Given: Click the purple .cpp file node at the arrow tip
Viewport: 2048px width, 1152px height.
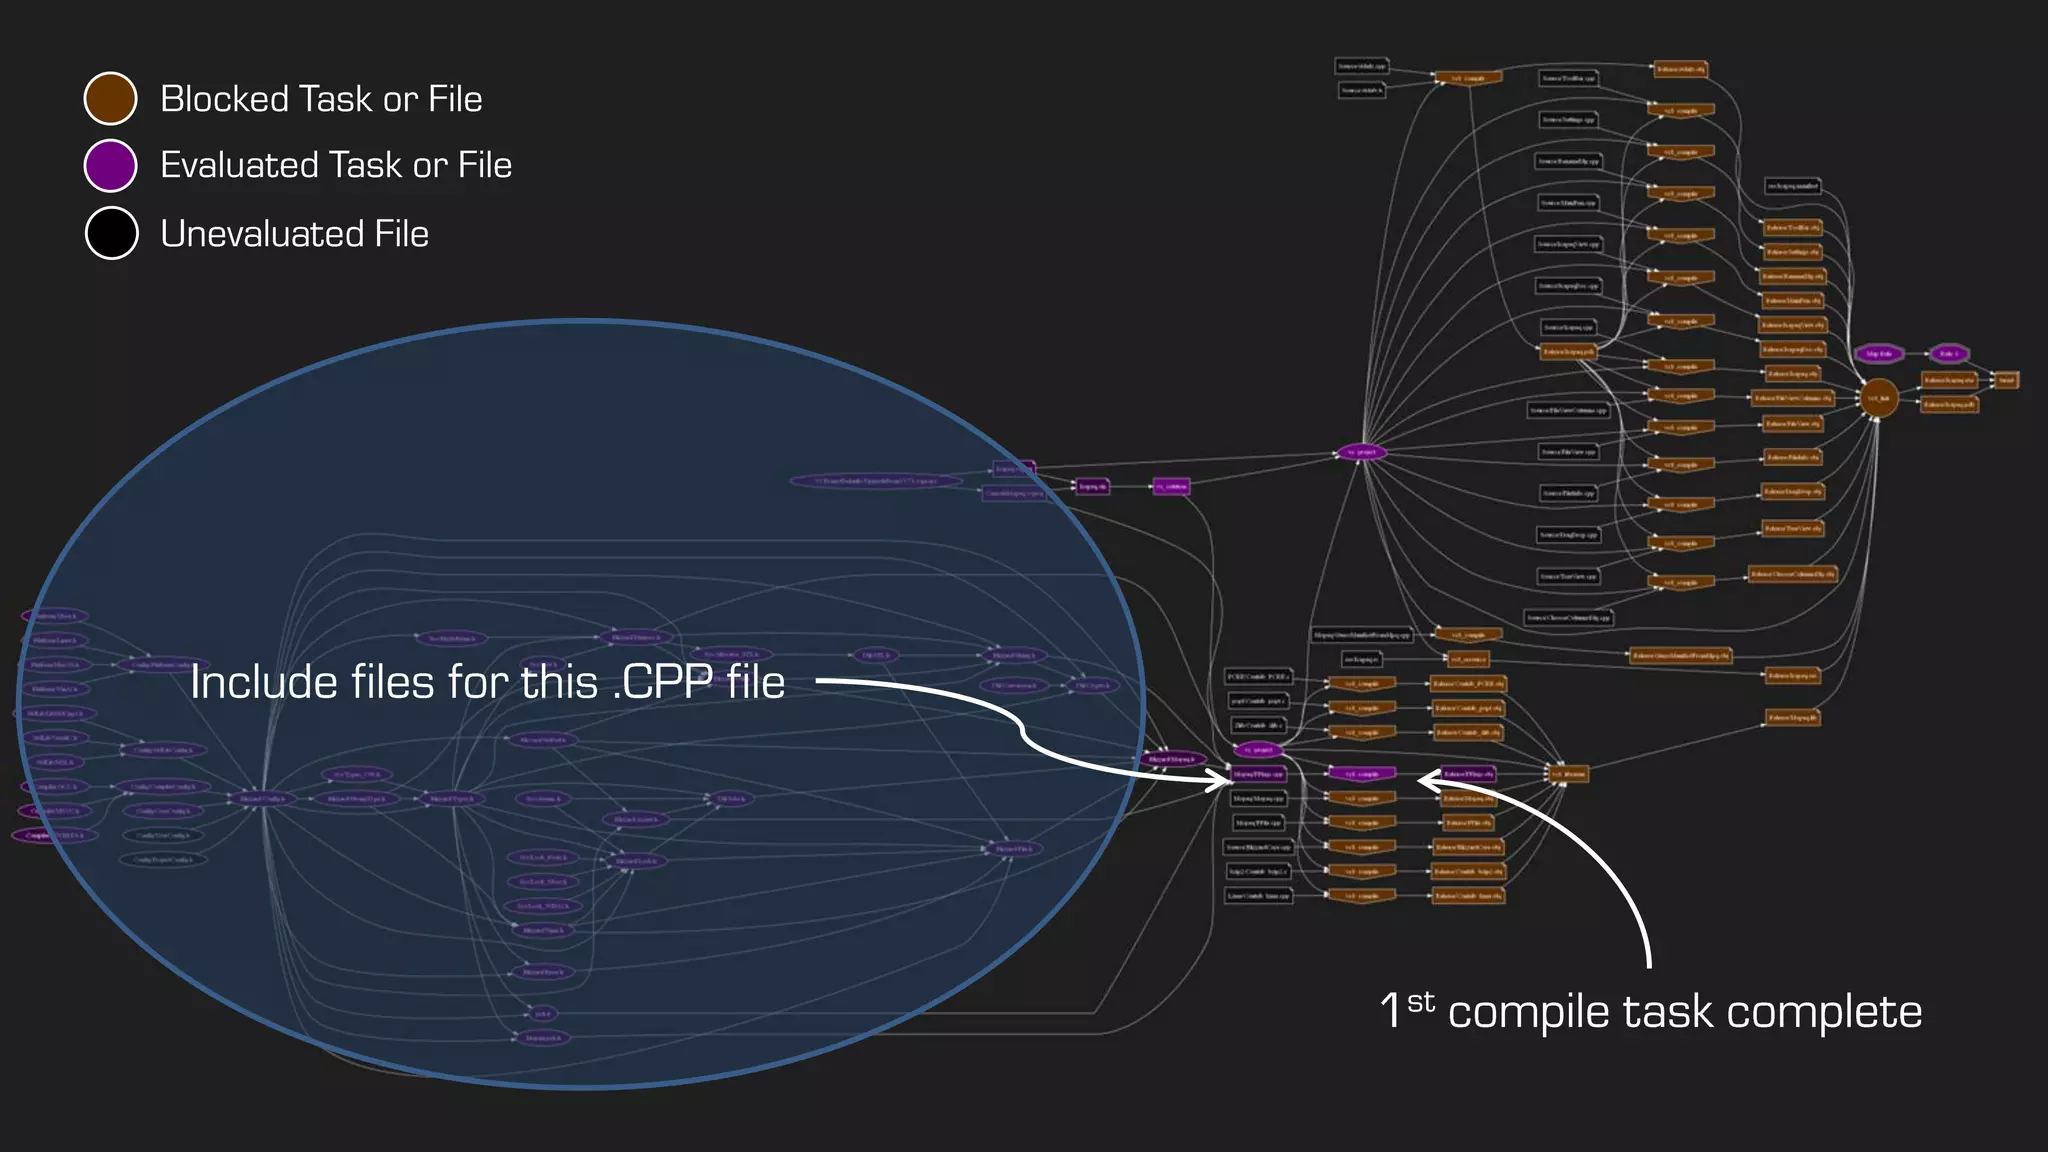Looking at the screenshot, I should point(1258,774).
